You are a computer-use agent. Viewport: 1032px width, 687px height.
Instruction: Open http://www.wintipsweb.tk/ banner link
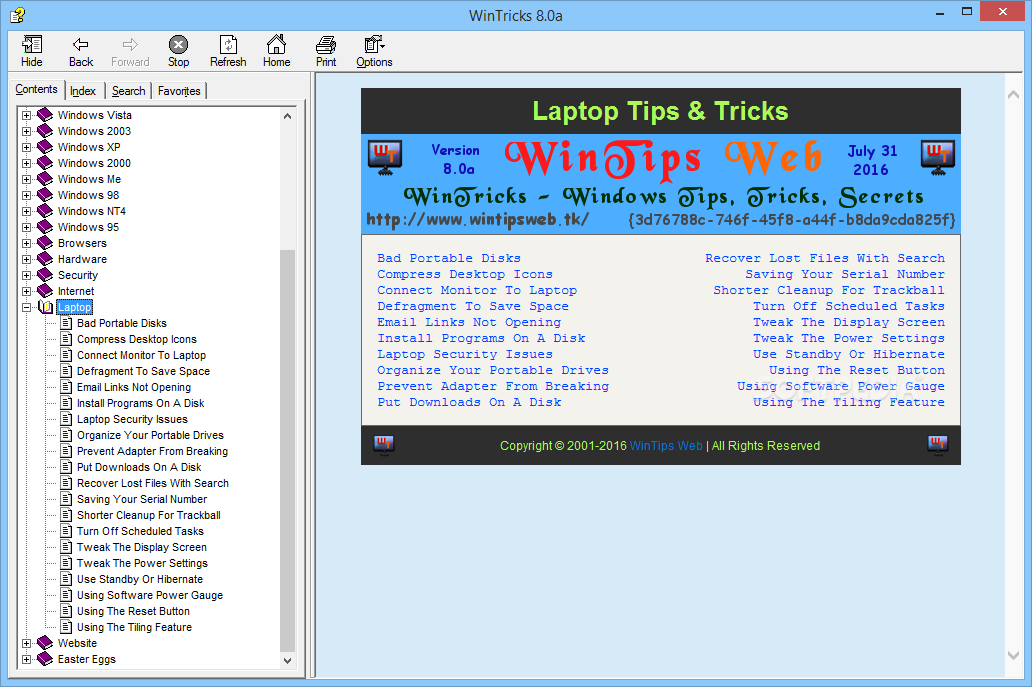[477, 219]
